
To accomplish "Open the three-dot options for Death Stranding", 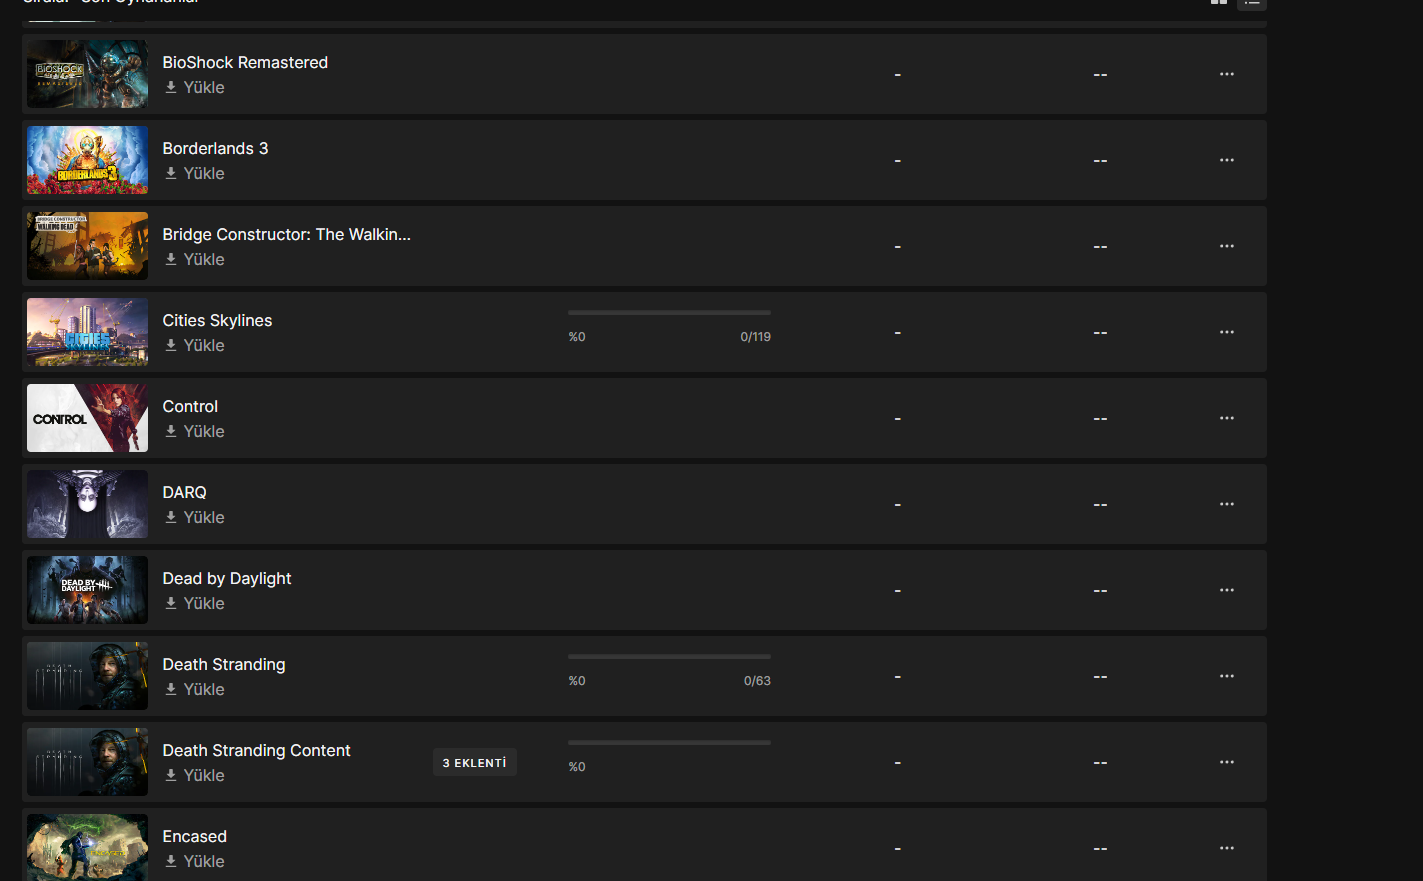I will pos(1226,676).
